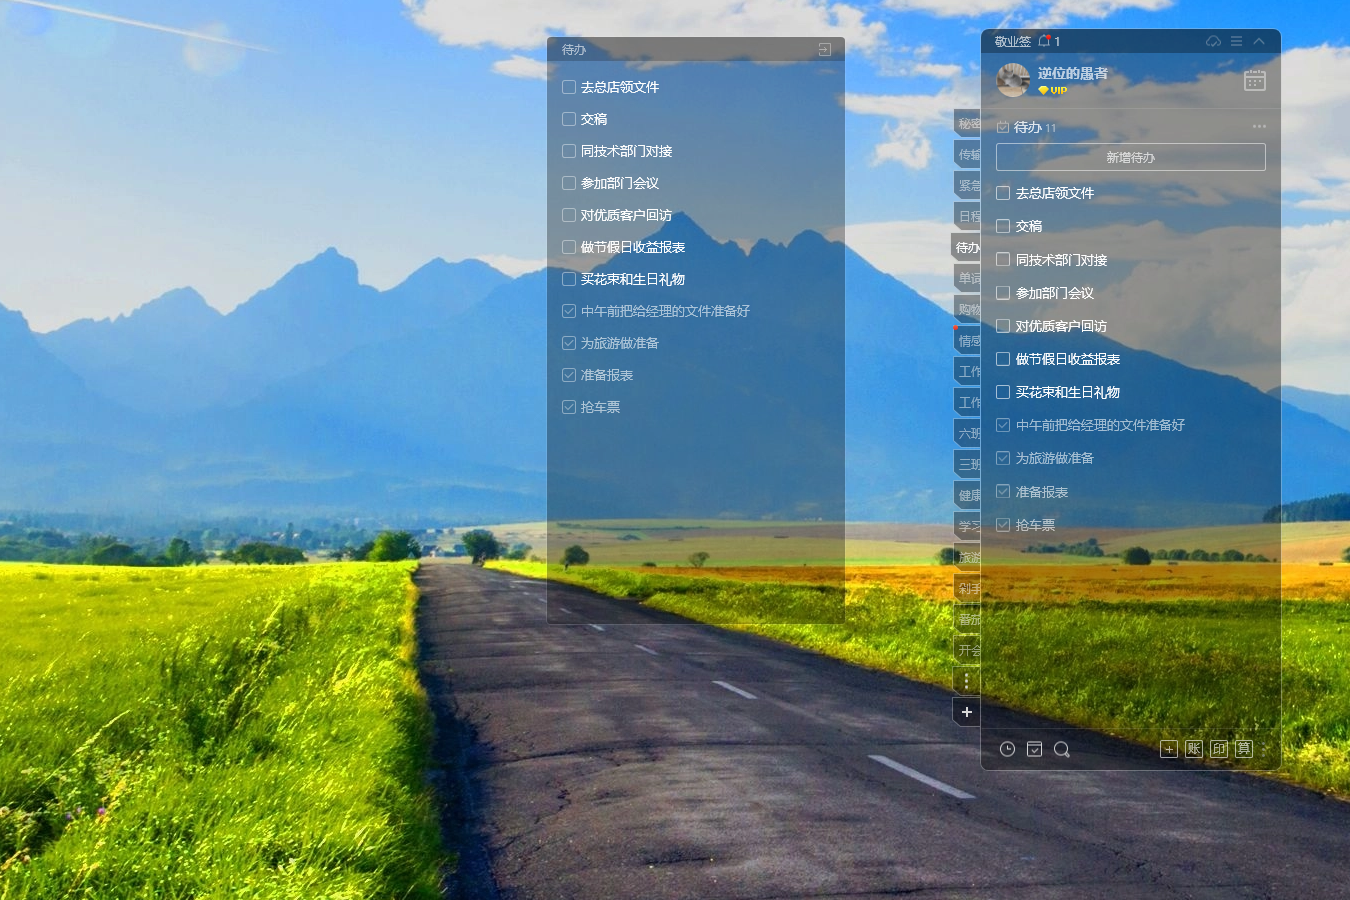The height and width of the screenshot is (900, 1350).
Task: Uncheck 抢车票 in the floating 待办 window
Action: coord(569,407)
